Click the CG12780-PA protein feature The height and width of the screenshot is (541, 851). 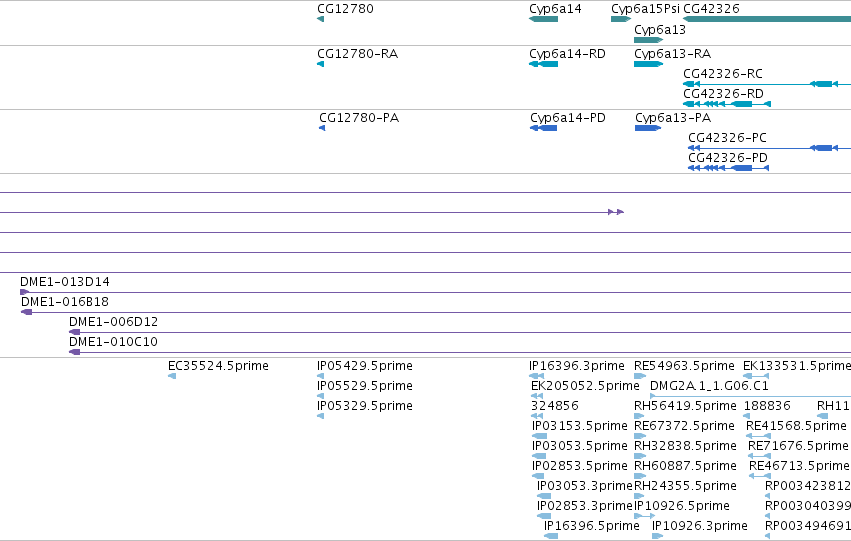(322, 128)
